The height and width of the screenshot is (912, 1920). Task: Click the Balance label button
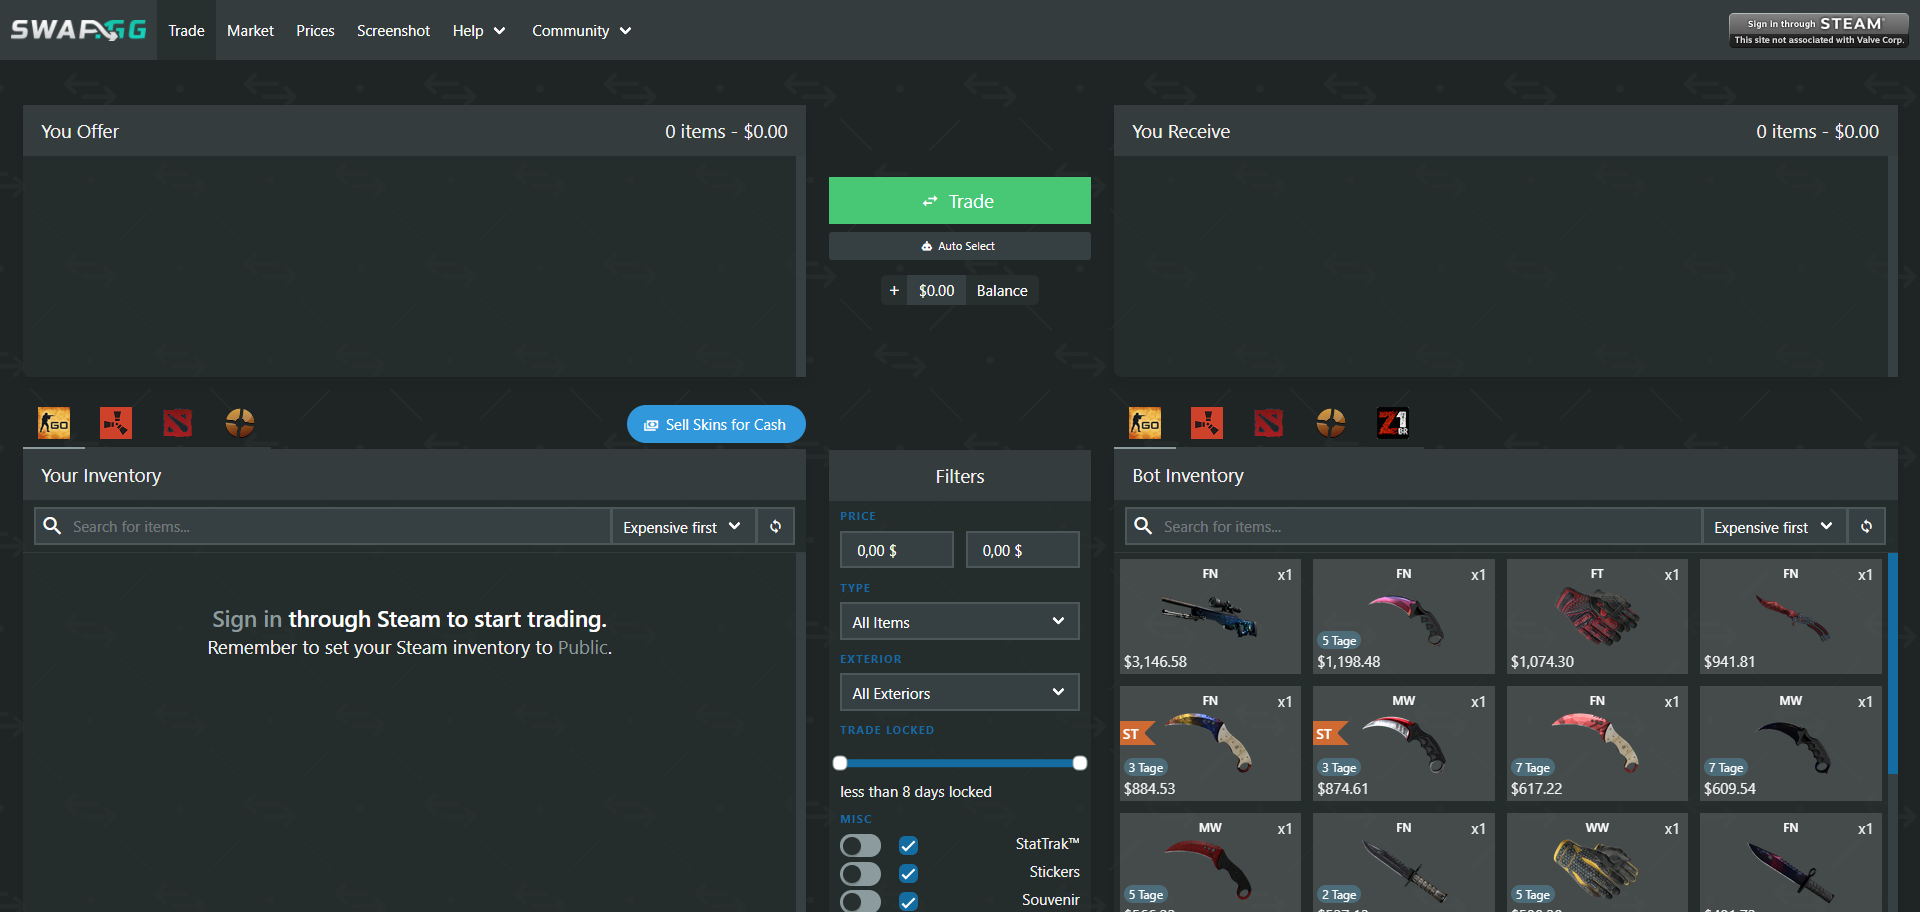tap(1002, 290)
